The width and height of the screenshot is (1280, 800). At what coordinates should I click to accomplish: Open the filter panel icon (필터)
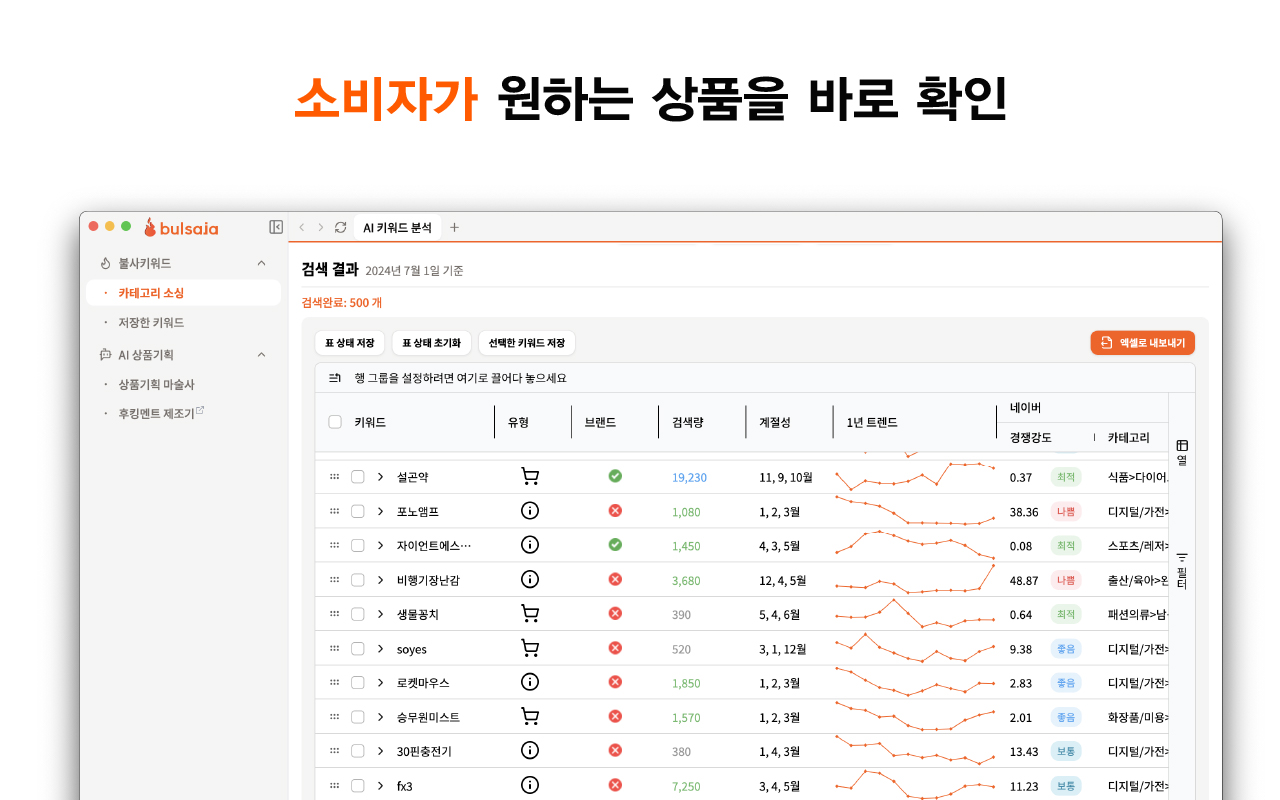pos(1182,570)
